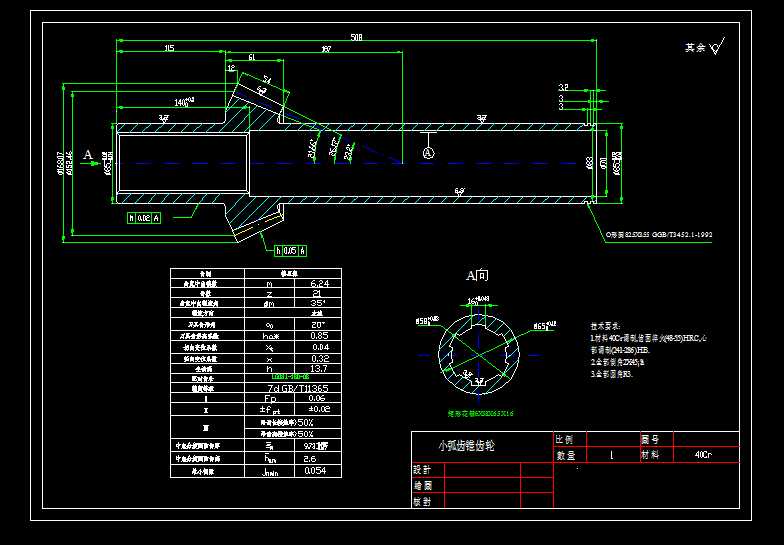
Task: Select pressure angle value 20° in table
Action: point(318,324)
